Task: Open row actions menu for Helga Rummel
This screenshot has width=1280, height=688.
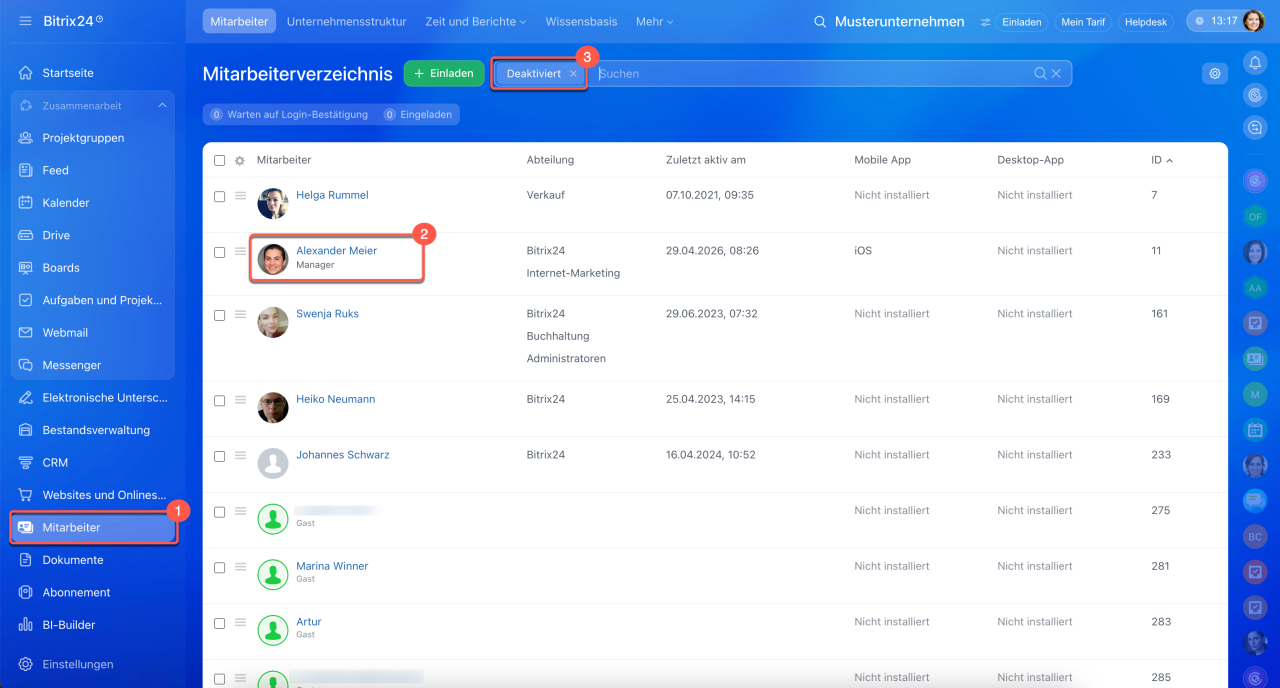Action: pos(240,196)
